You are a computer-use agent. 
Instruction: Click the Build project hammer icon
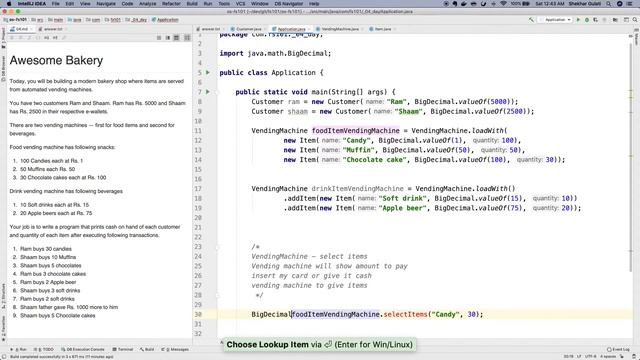[531, 20]
